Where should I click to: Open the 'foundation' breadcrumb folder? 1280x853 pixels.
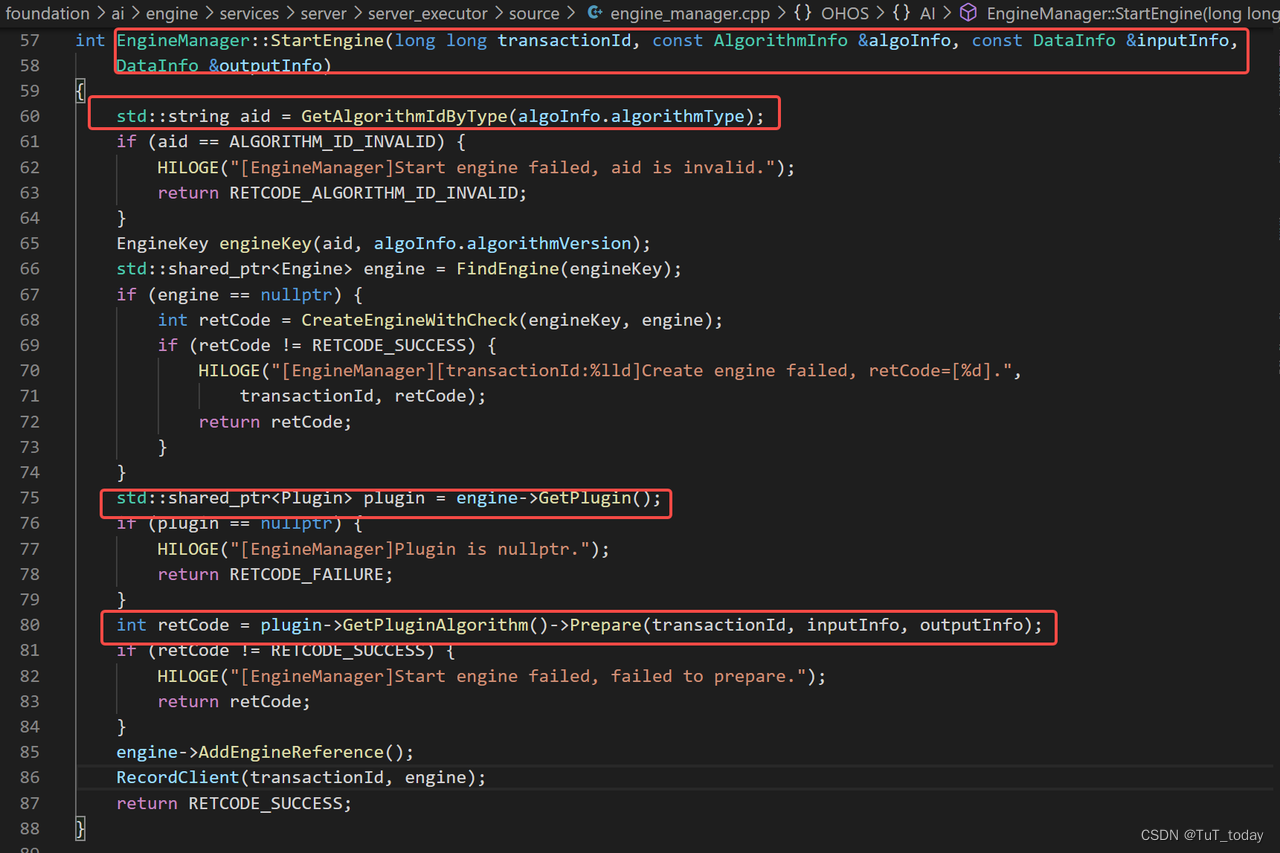(48, 13)
